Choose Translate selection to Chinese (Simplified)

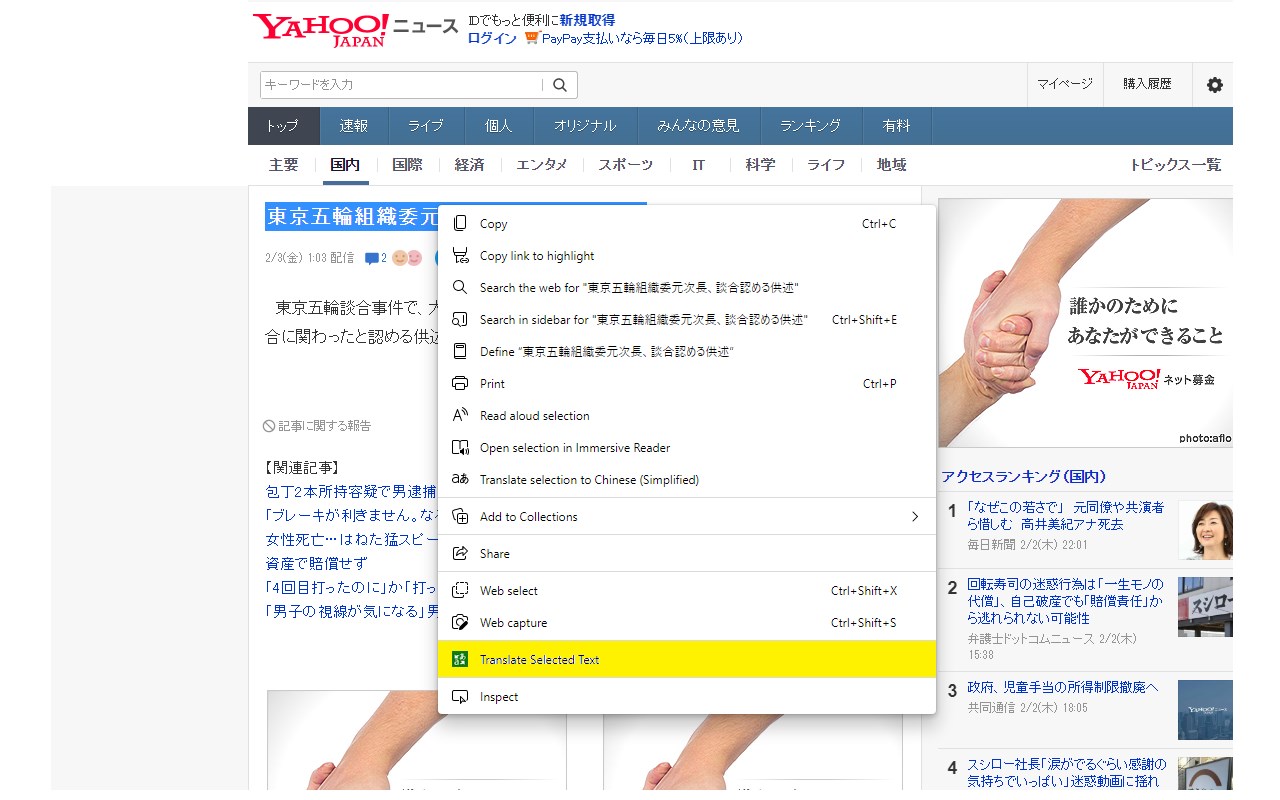pyautogui.click(x=687, y=480)
